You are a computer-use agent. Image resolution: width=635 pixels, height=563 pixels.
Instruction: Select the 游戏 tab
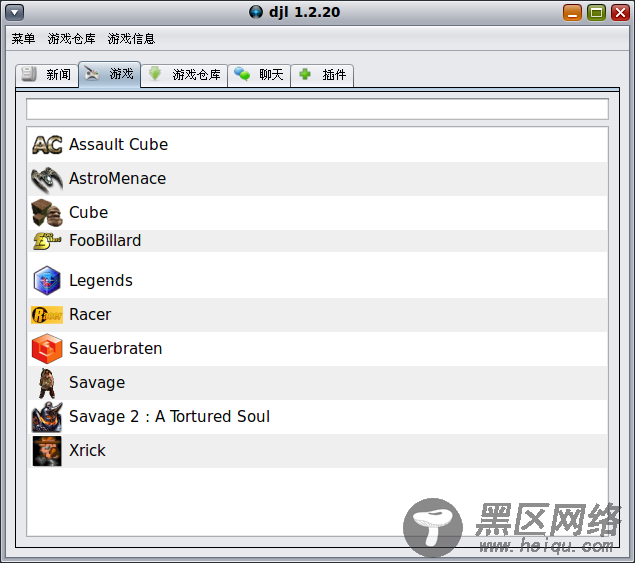tap(110, 74)
